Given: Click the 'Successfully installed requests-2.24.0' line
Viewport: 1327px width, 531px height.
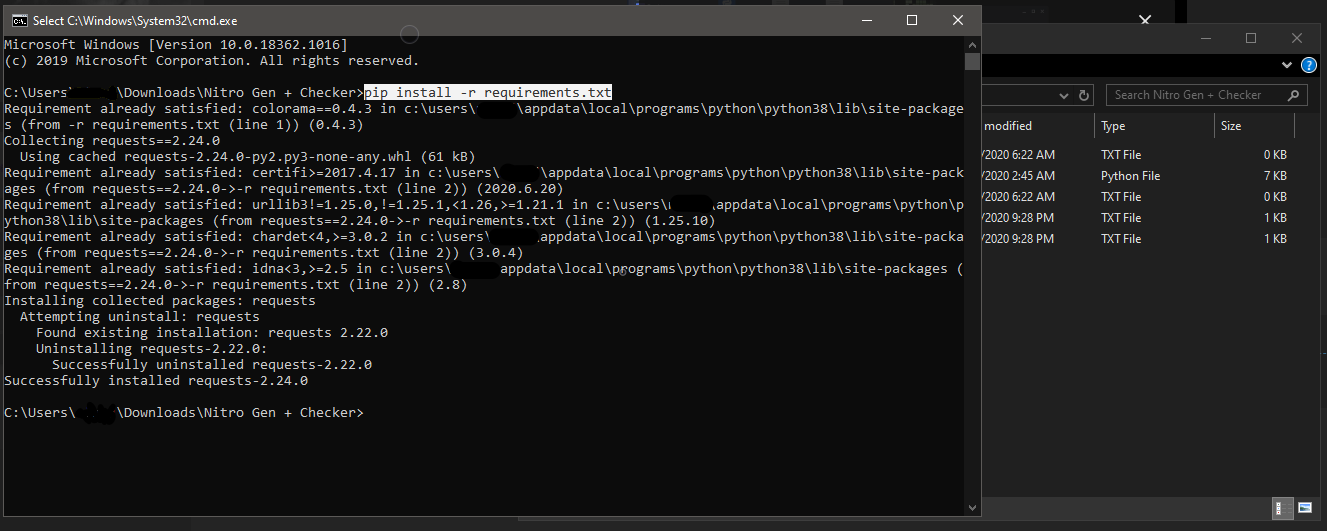Looking at the screenshot, I should pos(156,380).
